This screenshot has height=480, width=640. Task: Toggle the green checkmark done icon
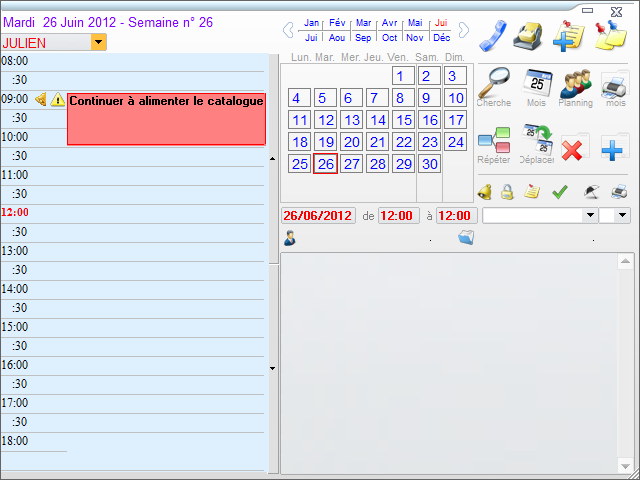pos(560,191)
